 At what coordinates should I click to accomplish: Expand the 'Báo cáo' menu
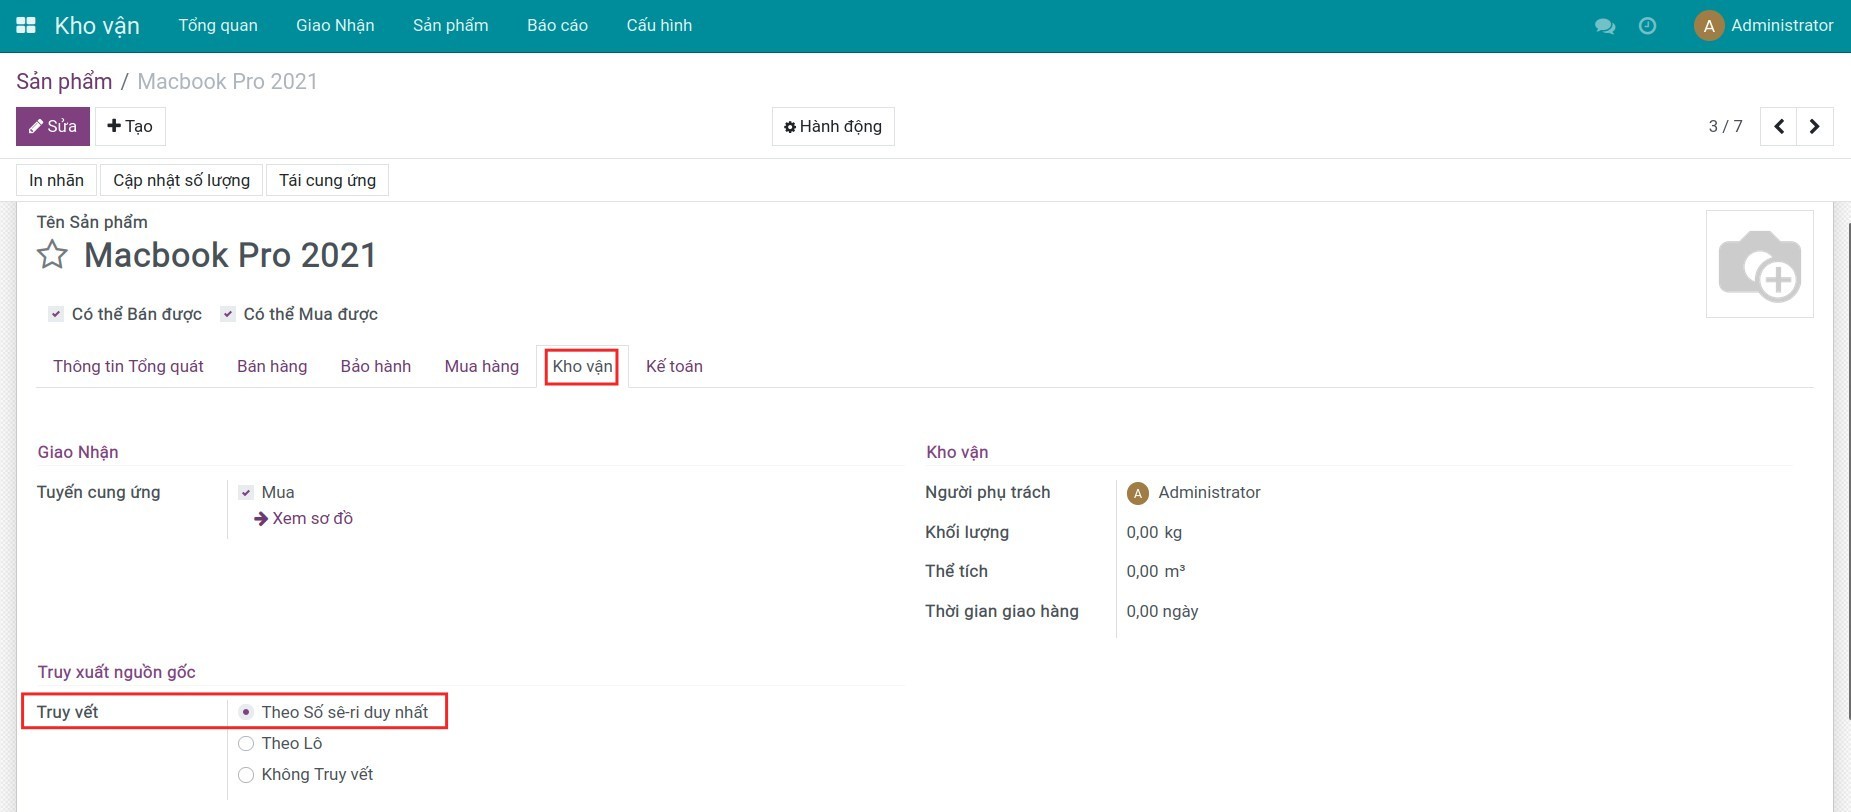[557, 25]
